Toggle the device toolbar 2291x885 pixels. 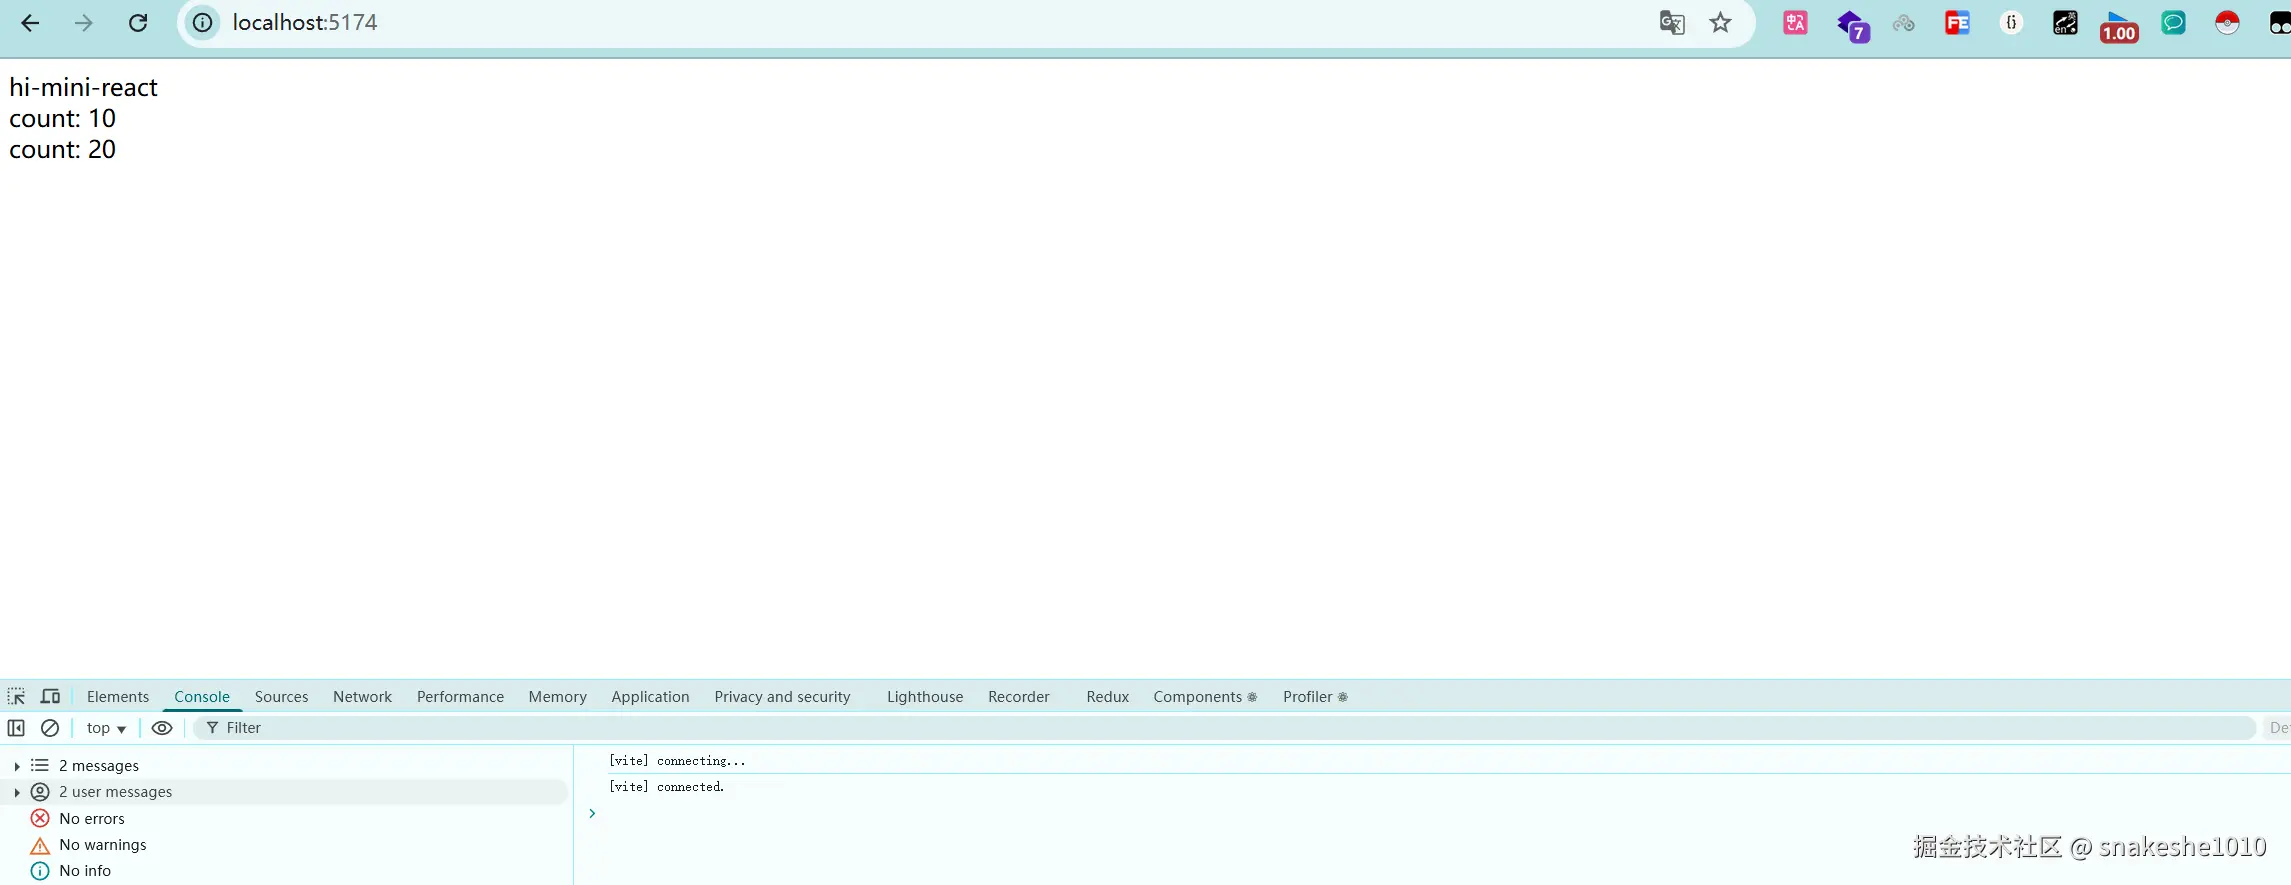(x=50, y=697)
